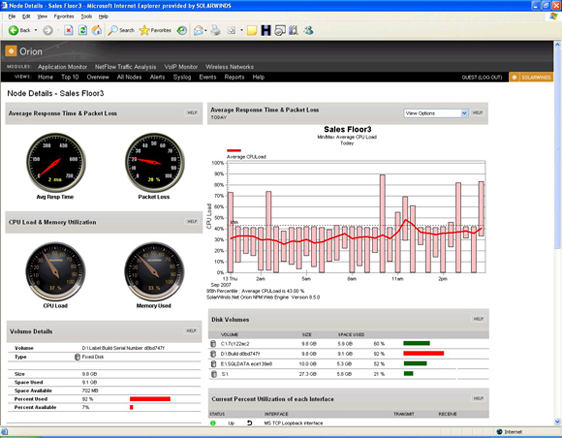Open the View Options dropdown
The width and height of the screenshot is (562, 438).
(x=436, y=113)
